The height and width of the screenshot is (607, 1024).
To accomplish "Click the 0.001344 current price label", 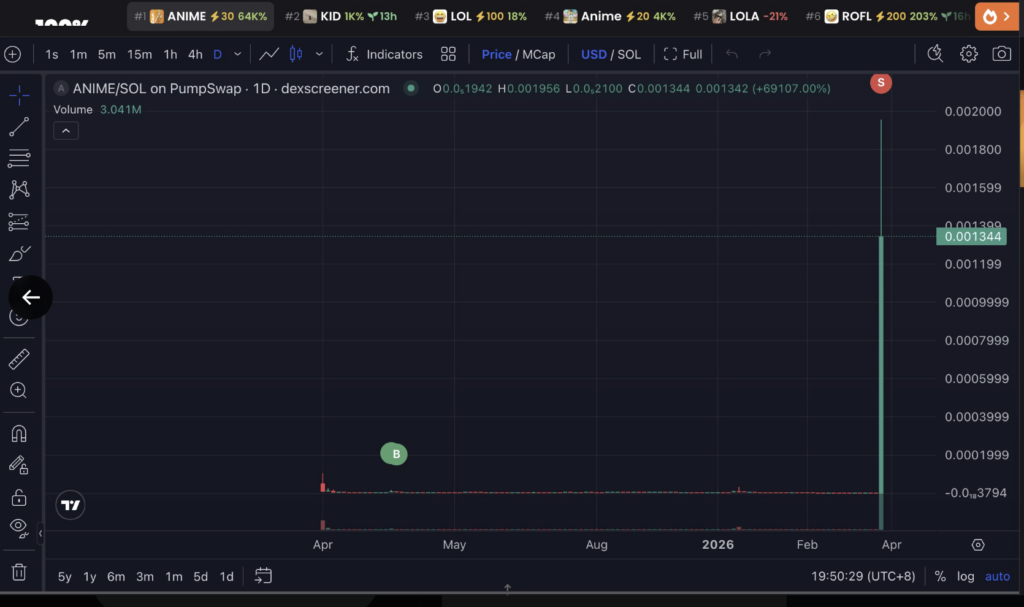I will tap(970, 237).
